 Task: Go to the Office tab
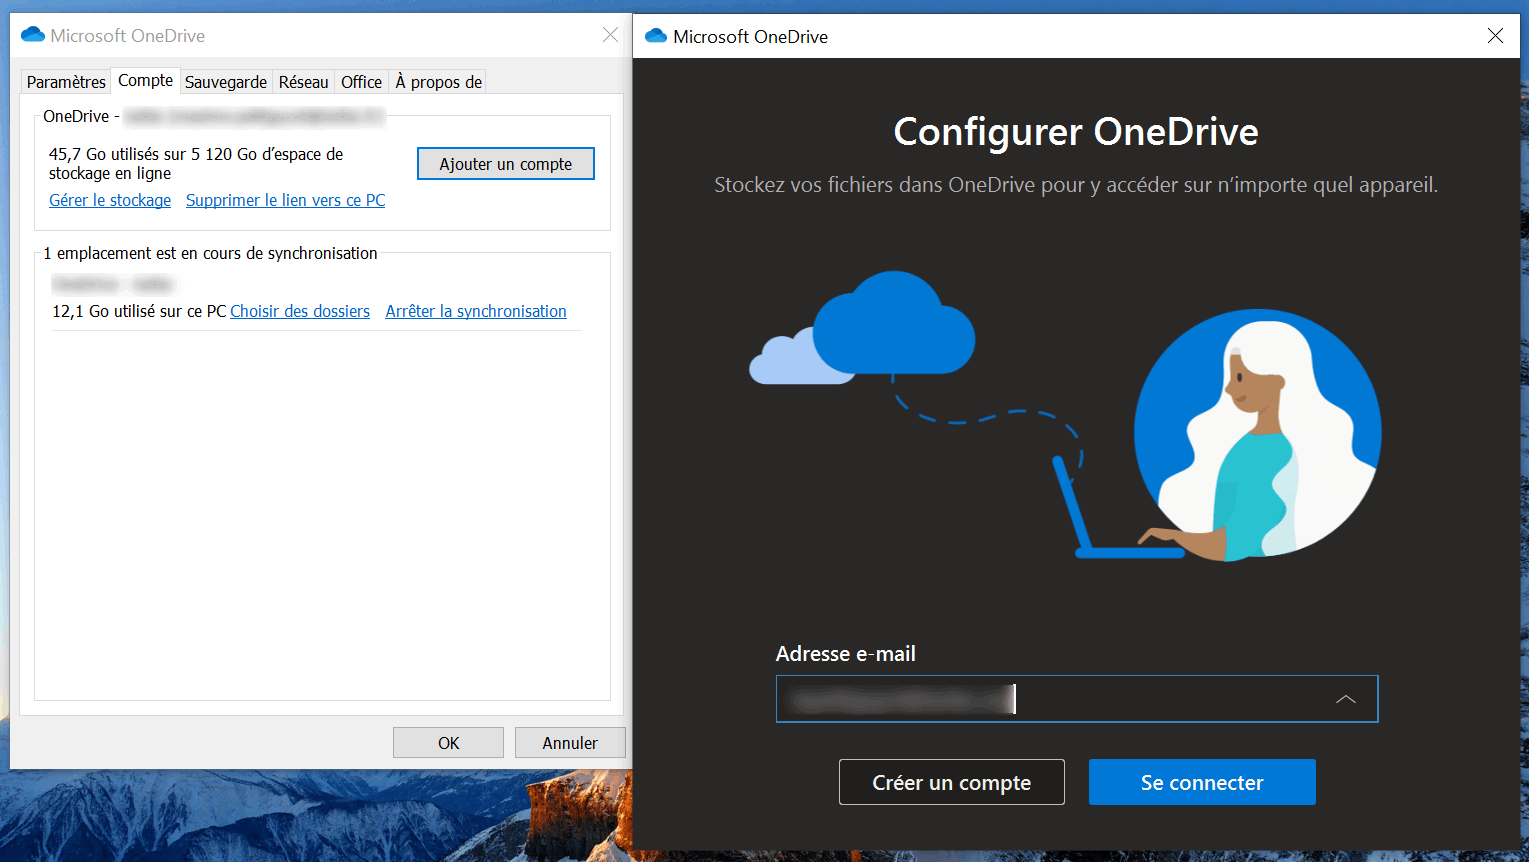[x=361, y=82]
